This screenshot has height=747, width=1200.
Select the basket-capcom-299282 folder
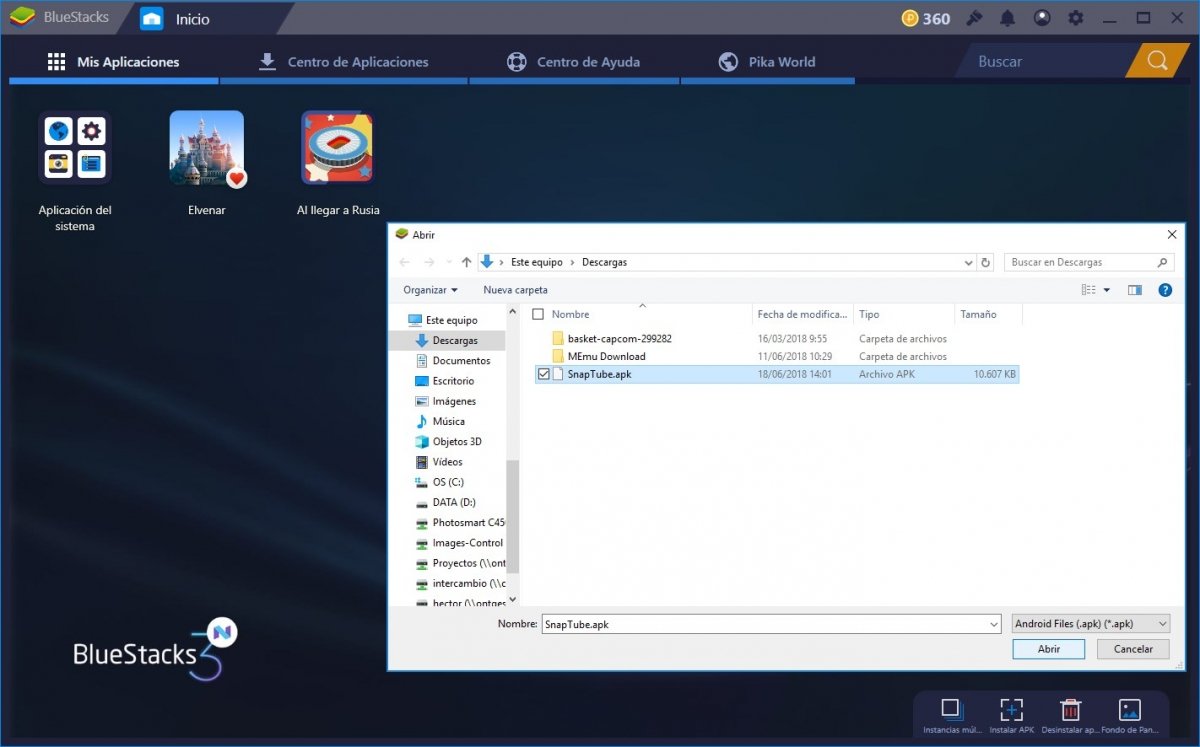619,338
